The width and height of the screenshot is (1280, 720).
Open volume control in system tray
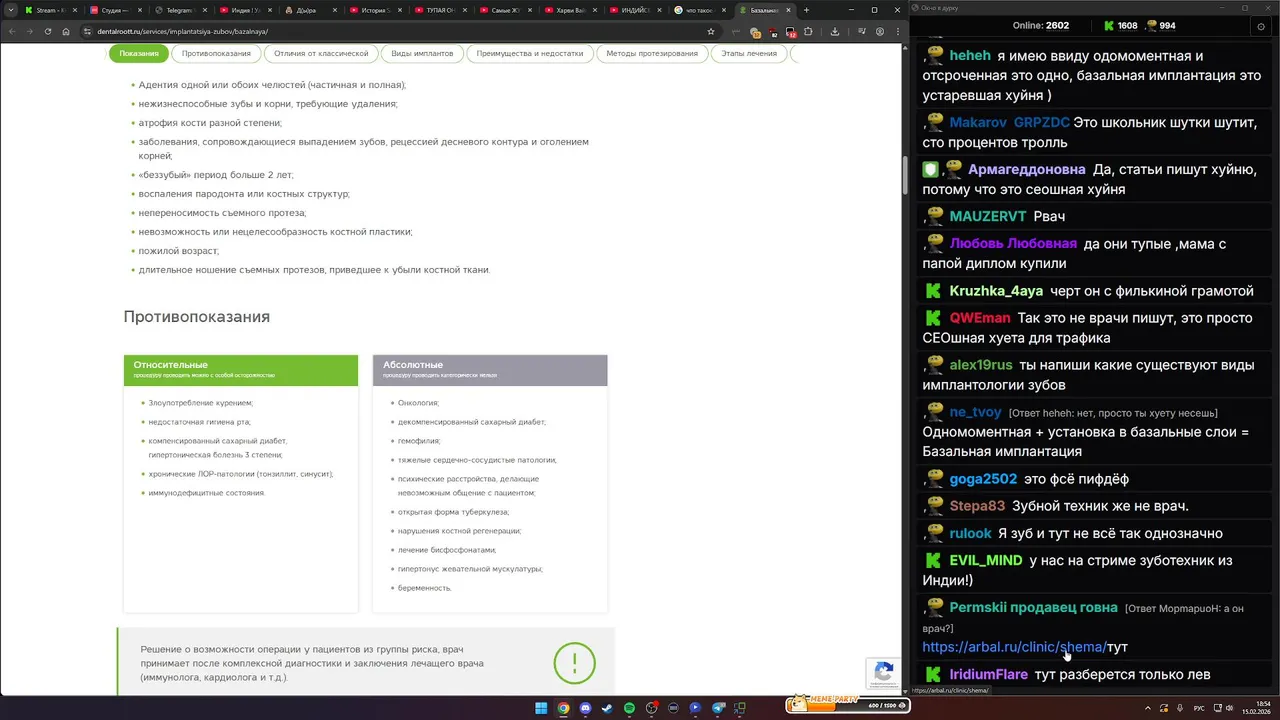tap(1231, 708)
